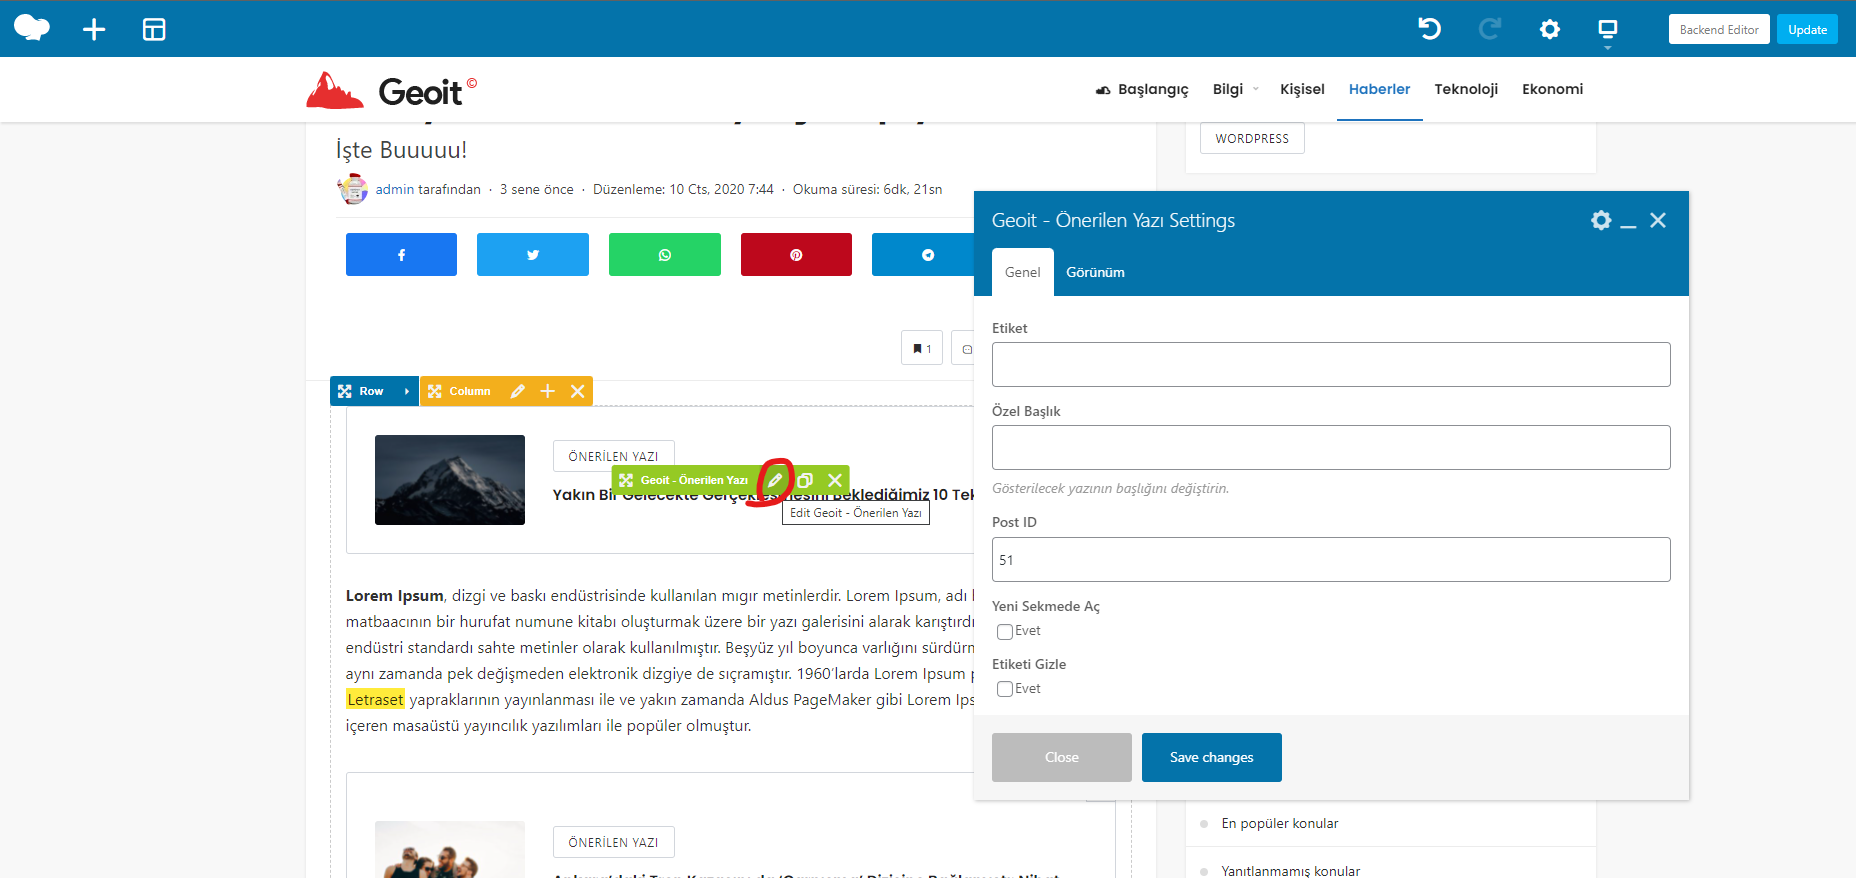Click the Save changes button
The width and height of the screenshot is (1856, 878).
click(1211, 757)
